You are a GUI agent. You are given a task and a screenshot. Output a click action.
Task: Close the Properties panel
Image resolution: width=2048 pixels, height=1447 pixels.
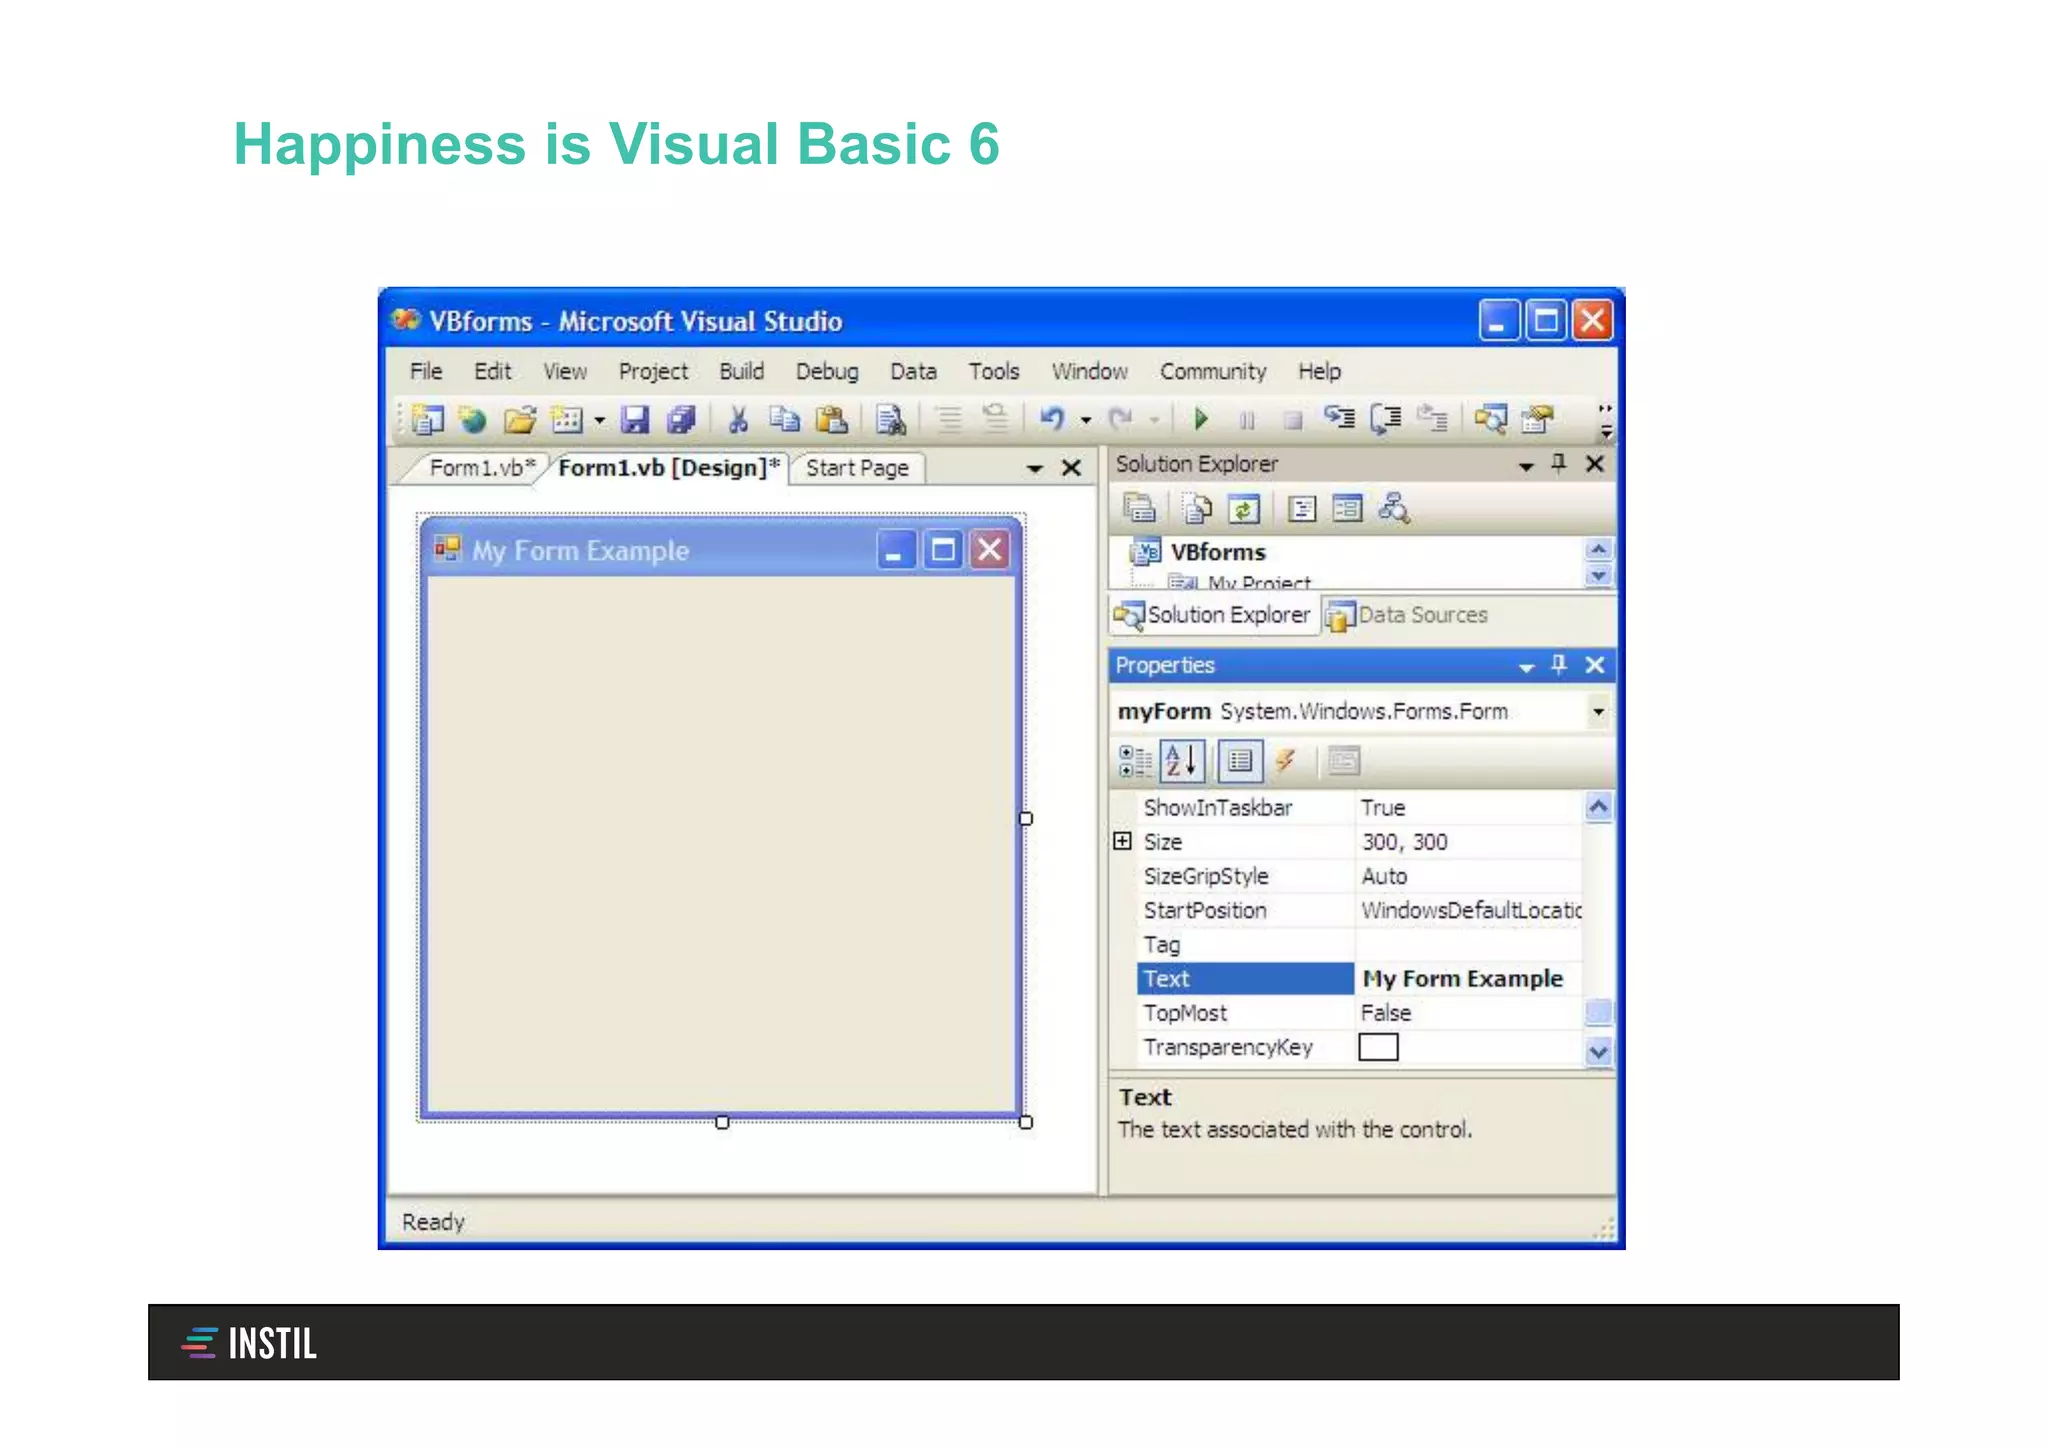pyautogui.click(x=1595, y=665)
